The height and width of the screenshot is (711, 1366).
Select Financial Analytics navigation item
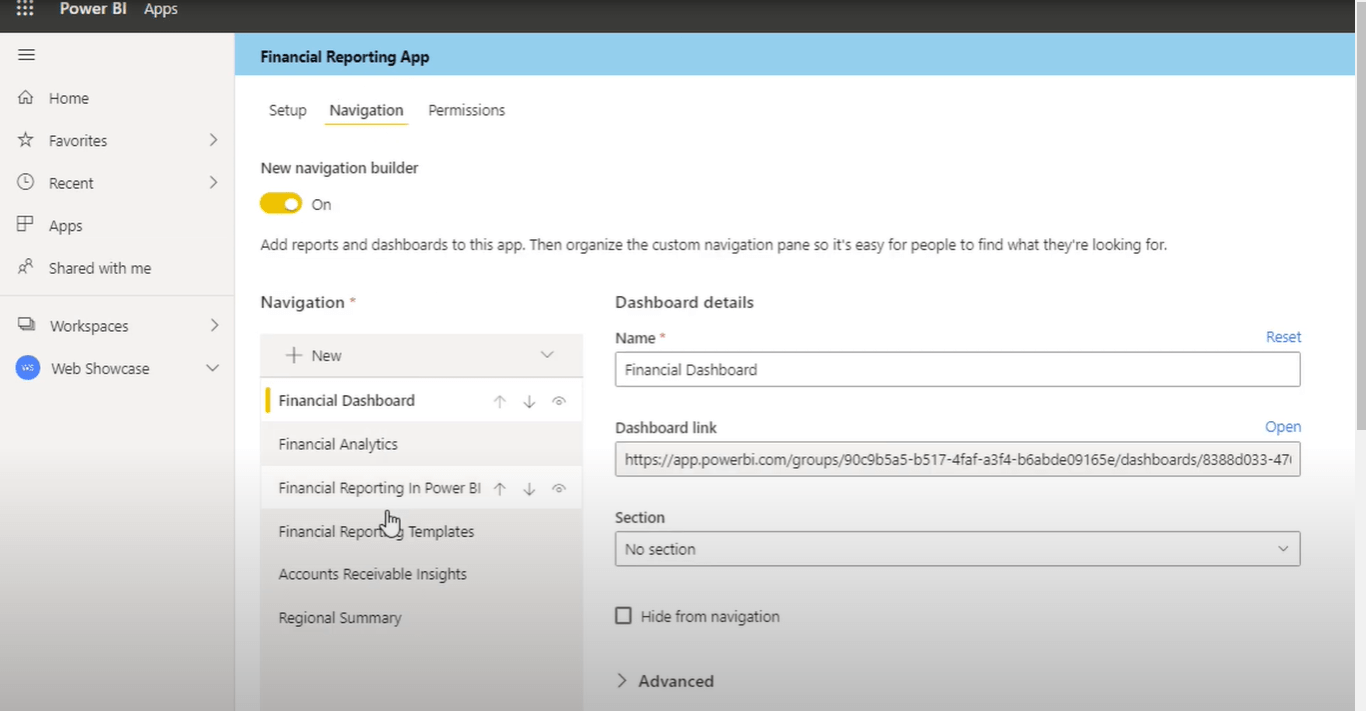coord(421,444)
